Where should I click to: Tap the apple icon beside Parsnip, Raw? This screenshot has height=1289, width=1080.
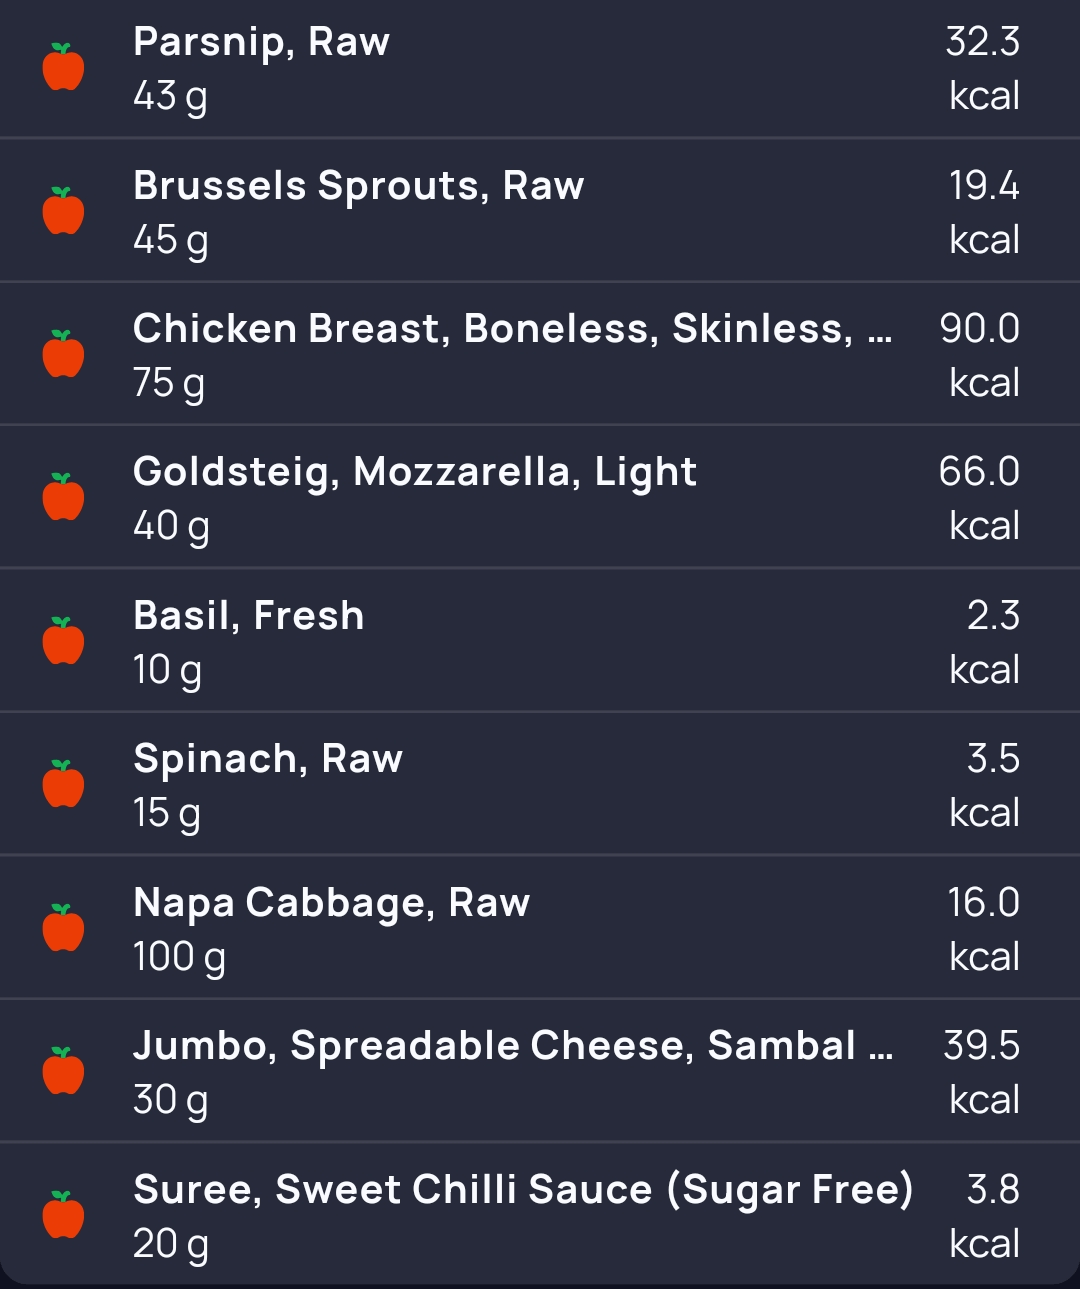(x=63, y=67)
